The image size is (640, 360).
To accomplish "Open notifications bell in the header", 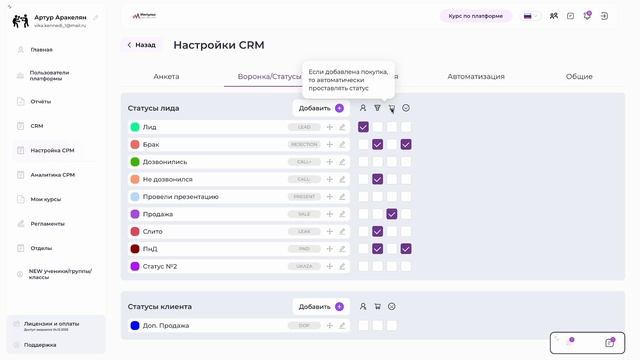I will 587,16.
